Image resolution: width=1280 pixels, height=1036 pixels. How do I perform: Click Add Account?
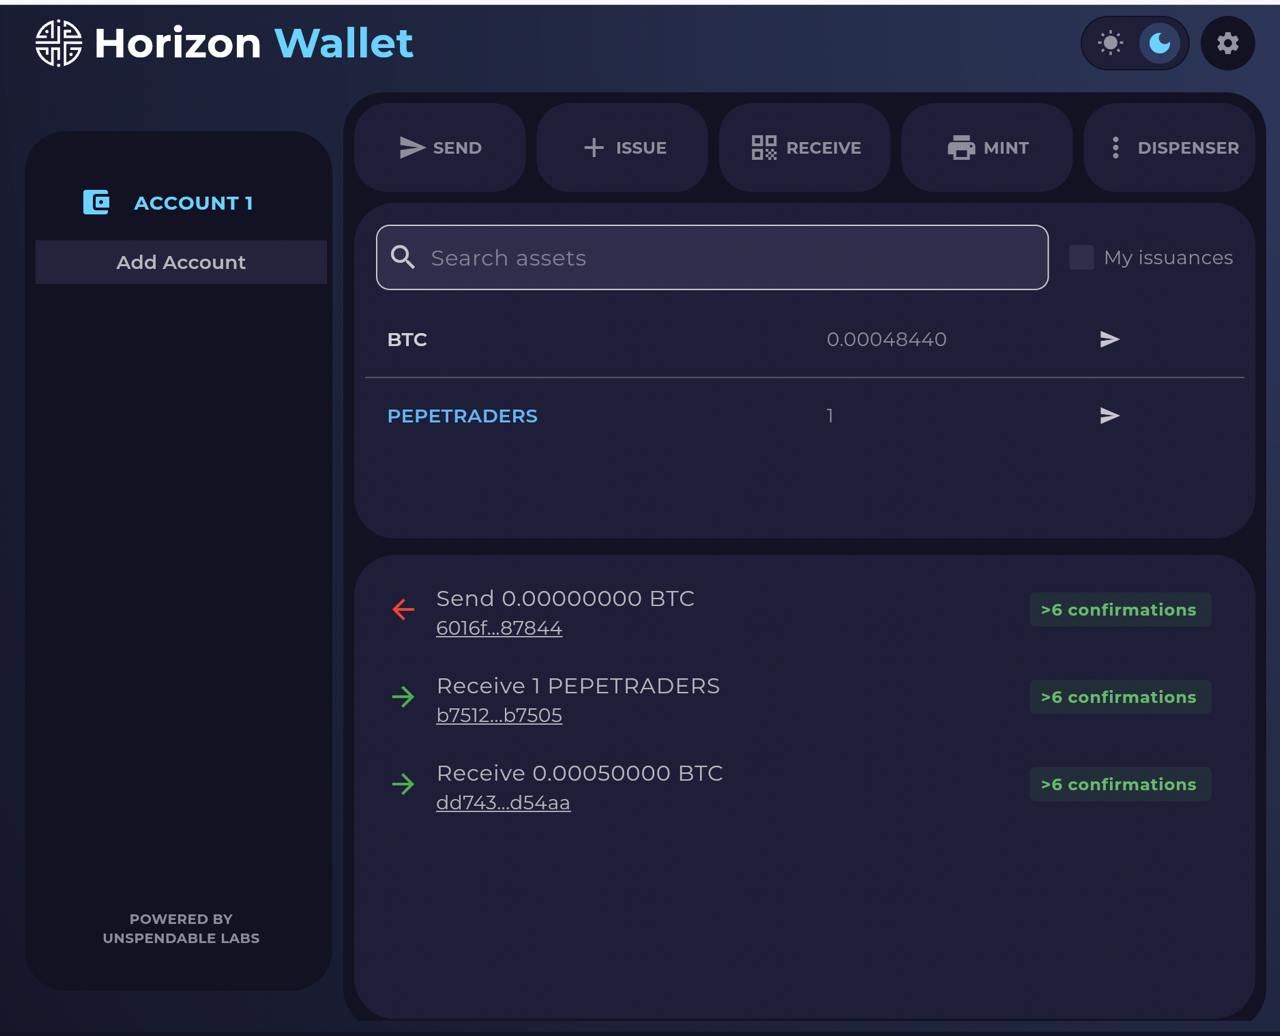(181, 262)
